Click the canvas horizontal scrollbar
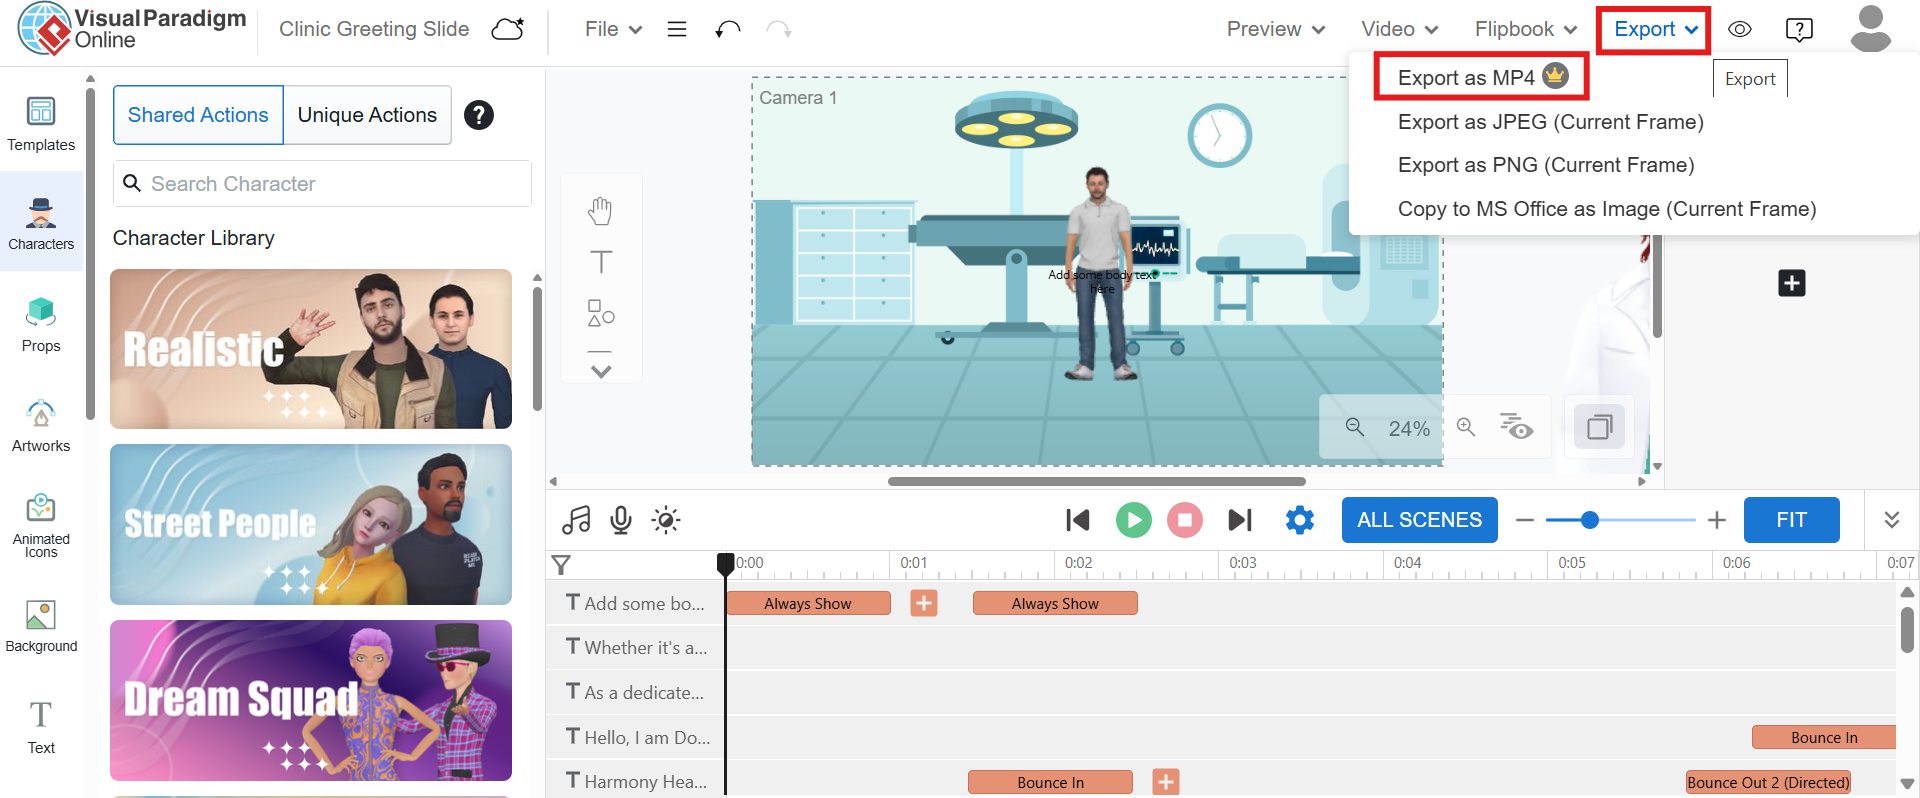 point(1097,481)
